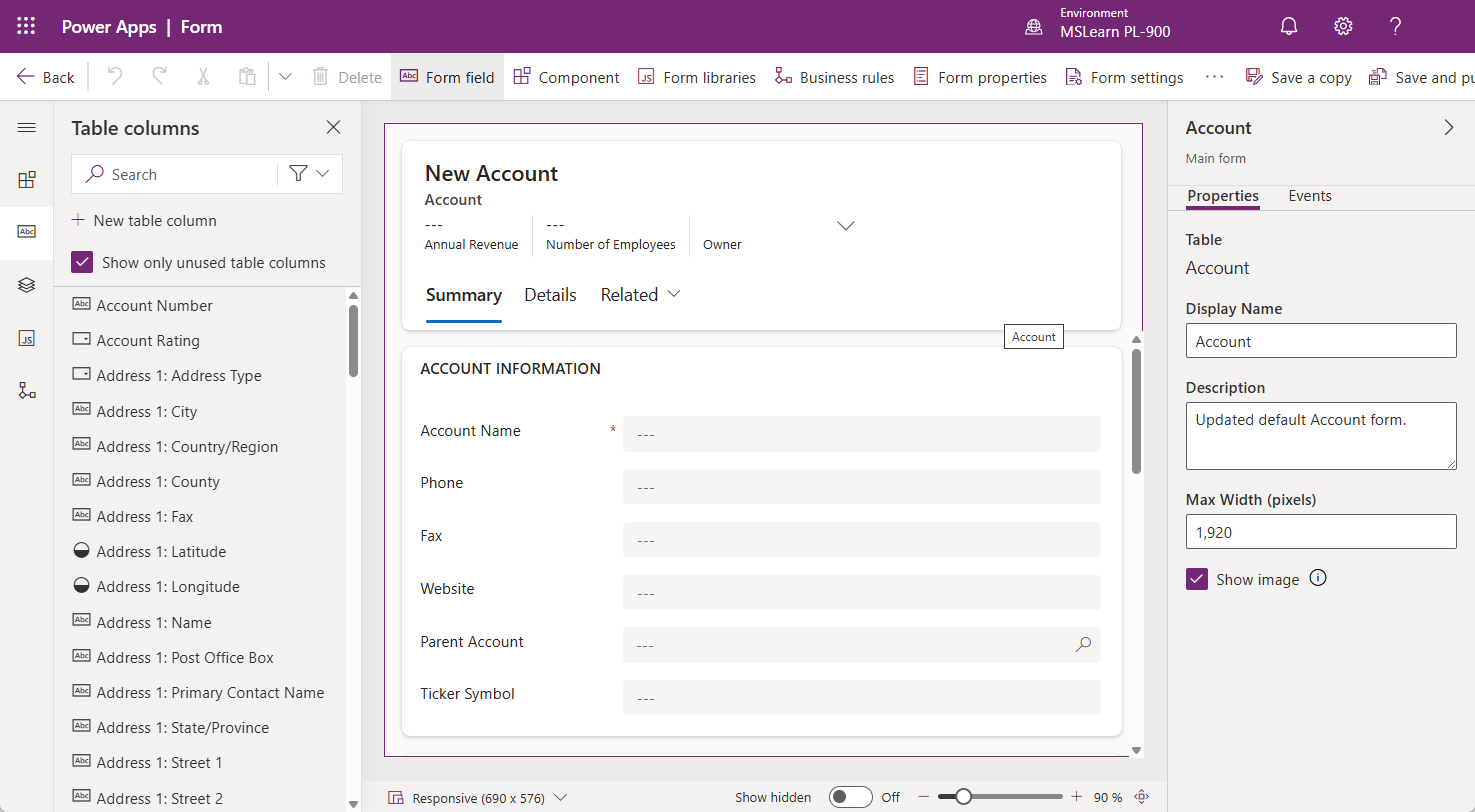Click the Component toolbar button

(566, 77)
